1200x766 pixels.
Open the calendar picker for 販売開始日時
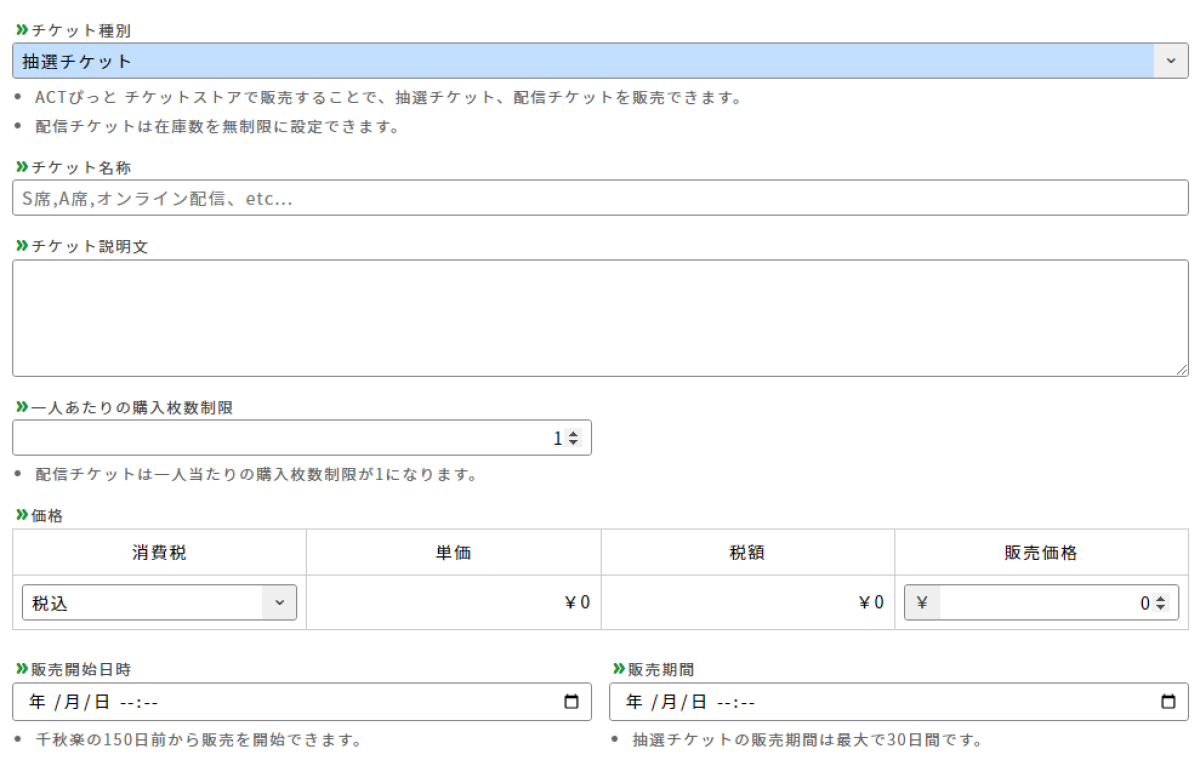tap(571, 702)
